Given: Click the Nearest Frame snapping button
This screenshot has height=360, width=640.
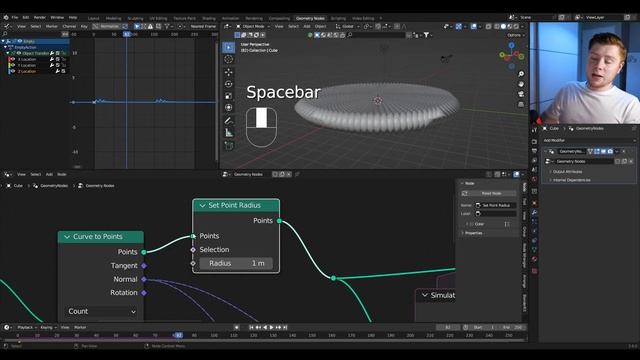Looking at the screenshot, I should 203,26.
